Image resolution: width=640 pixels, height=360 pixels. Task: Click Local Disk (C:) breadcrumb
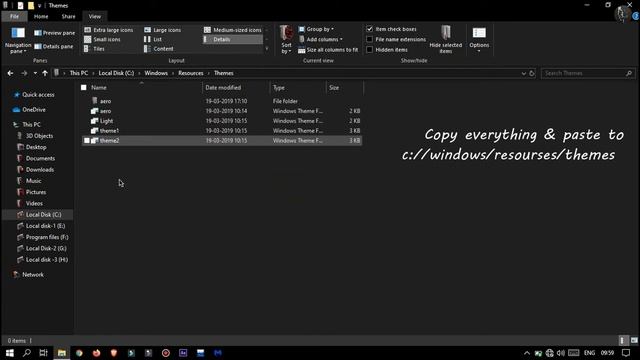(x=116, y=73)
